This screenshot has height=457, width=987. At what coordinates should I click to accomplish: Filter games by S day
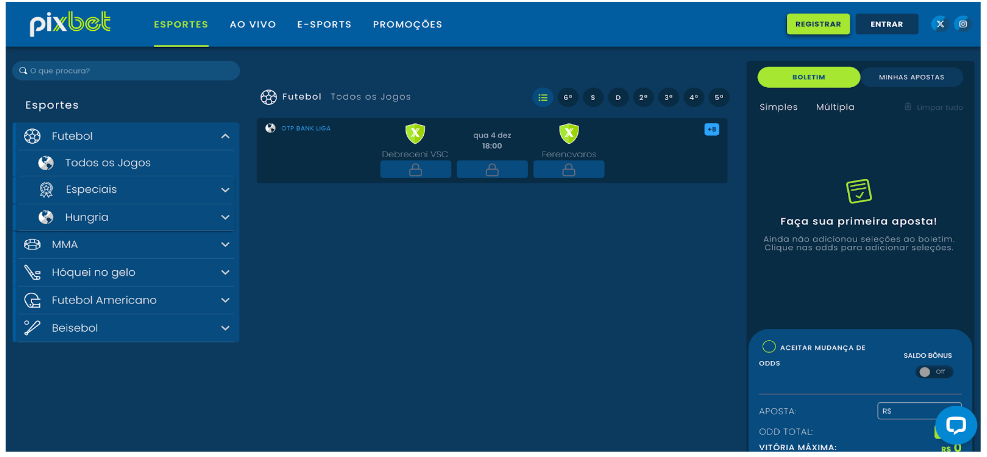(x=593, y=98)
